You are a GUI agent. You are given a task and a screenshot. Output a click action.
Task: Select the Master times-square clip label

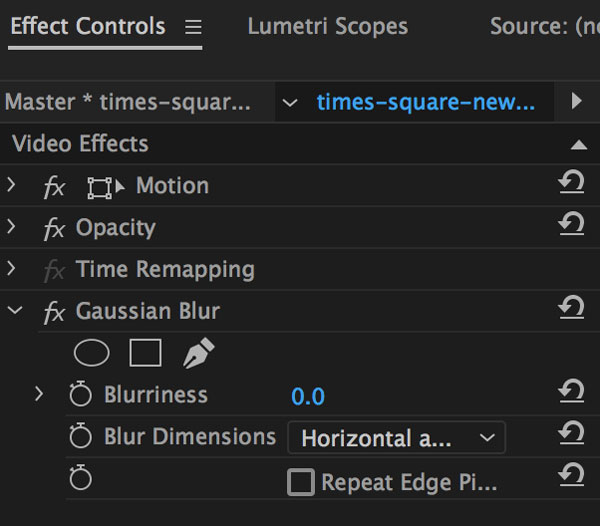coord(127,102)
